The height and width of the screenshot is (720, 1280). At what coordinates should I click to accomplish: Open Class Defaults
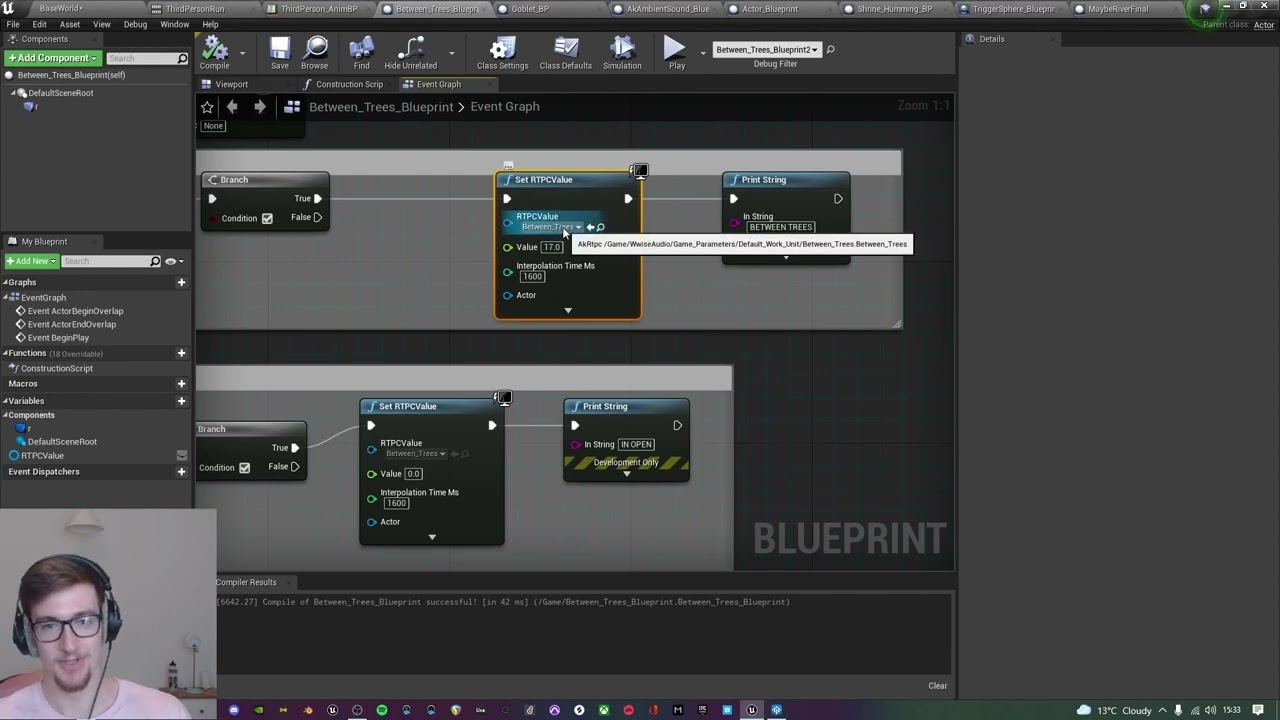click(x=566, y=53)
